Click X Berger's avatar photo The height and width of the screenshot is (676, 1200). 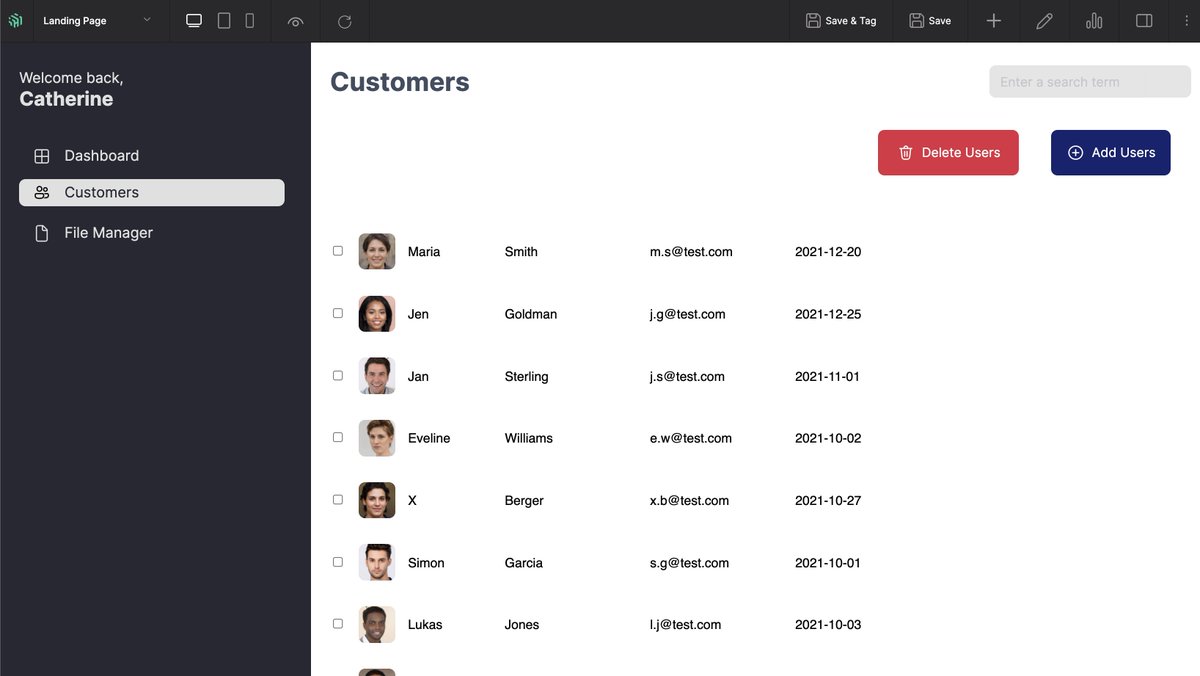(377, 500)
